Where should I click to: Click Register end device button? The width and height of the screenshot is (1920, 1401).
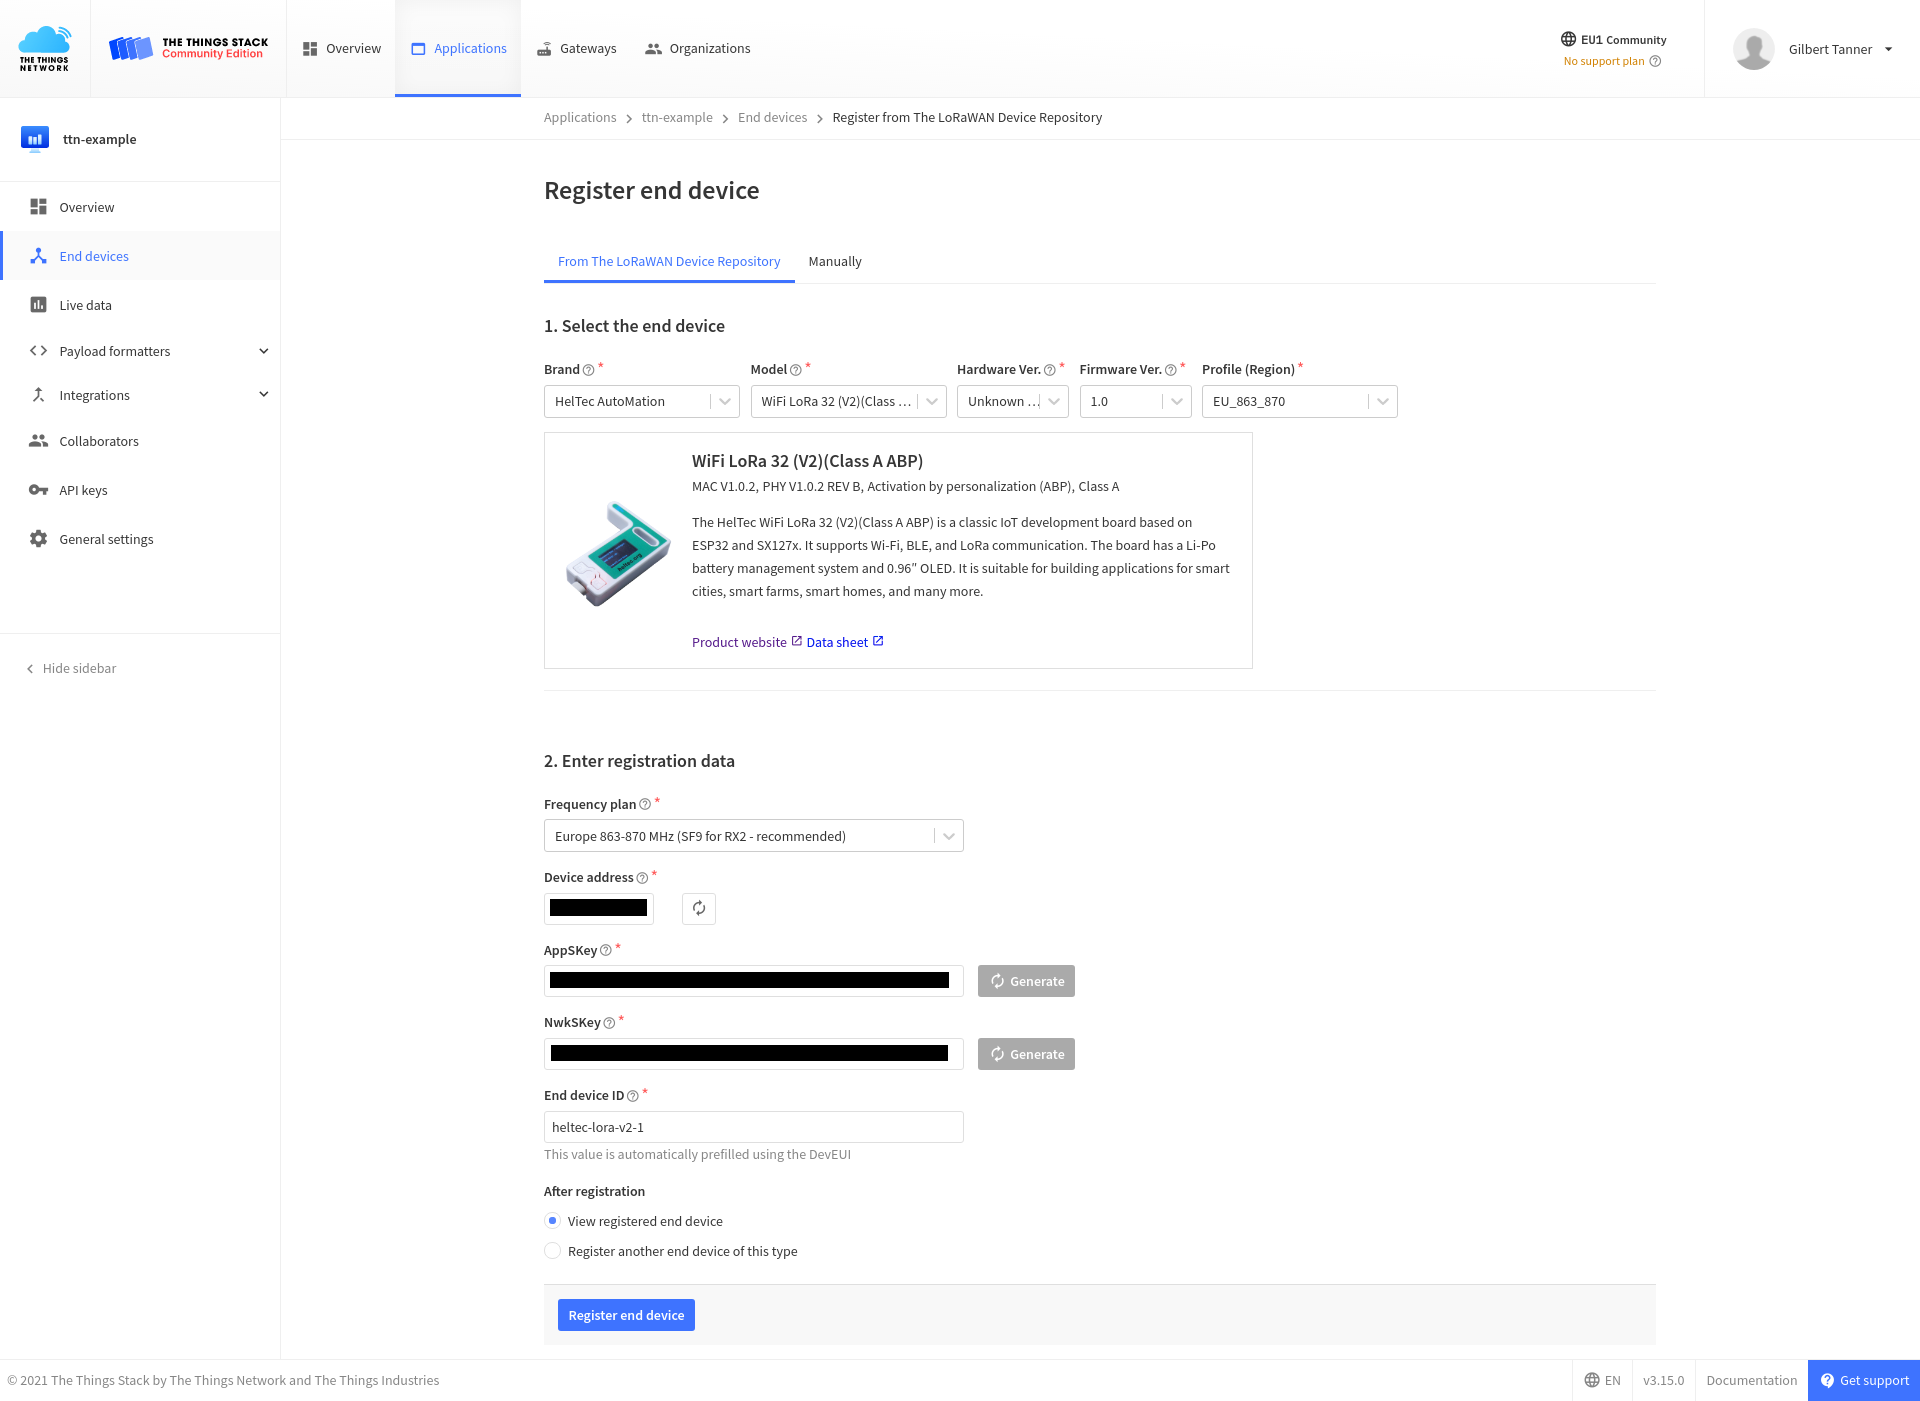tap(623, 1315)
